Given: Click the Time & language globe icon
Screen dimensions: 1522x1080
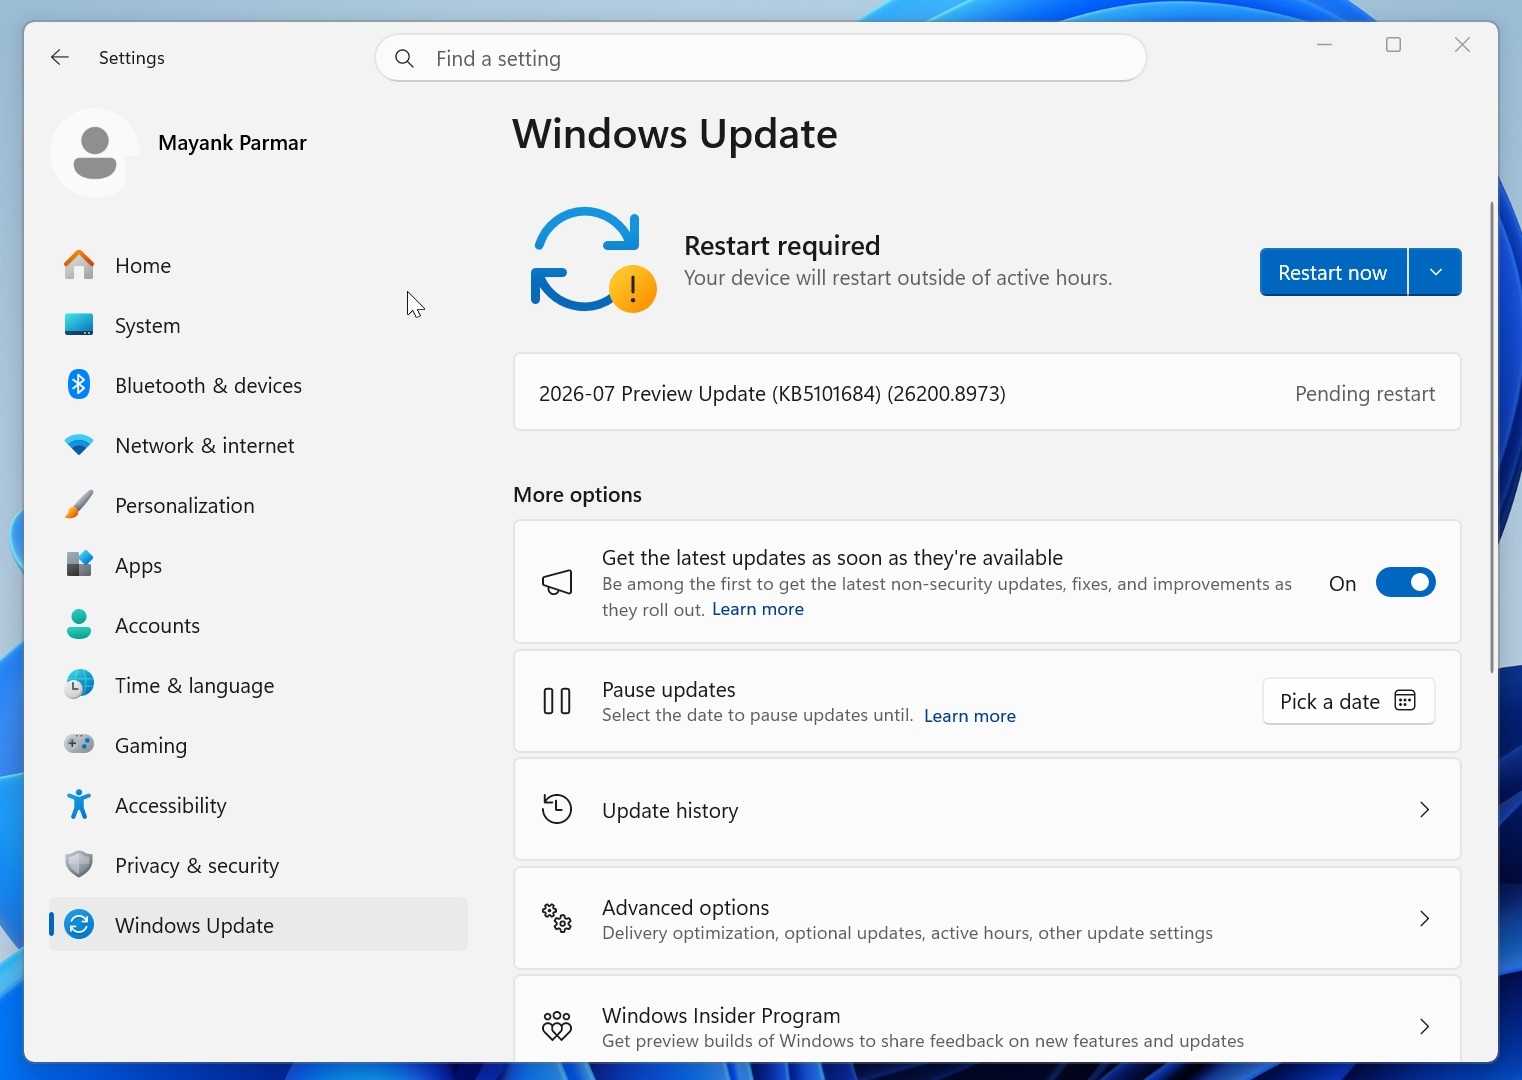Looking at the screenshot, I should tap(79, 685).
